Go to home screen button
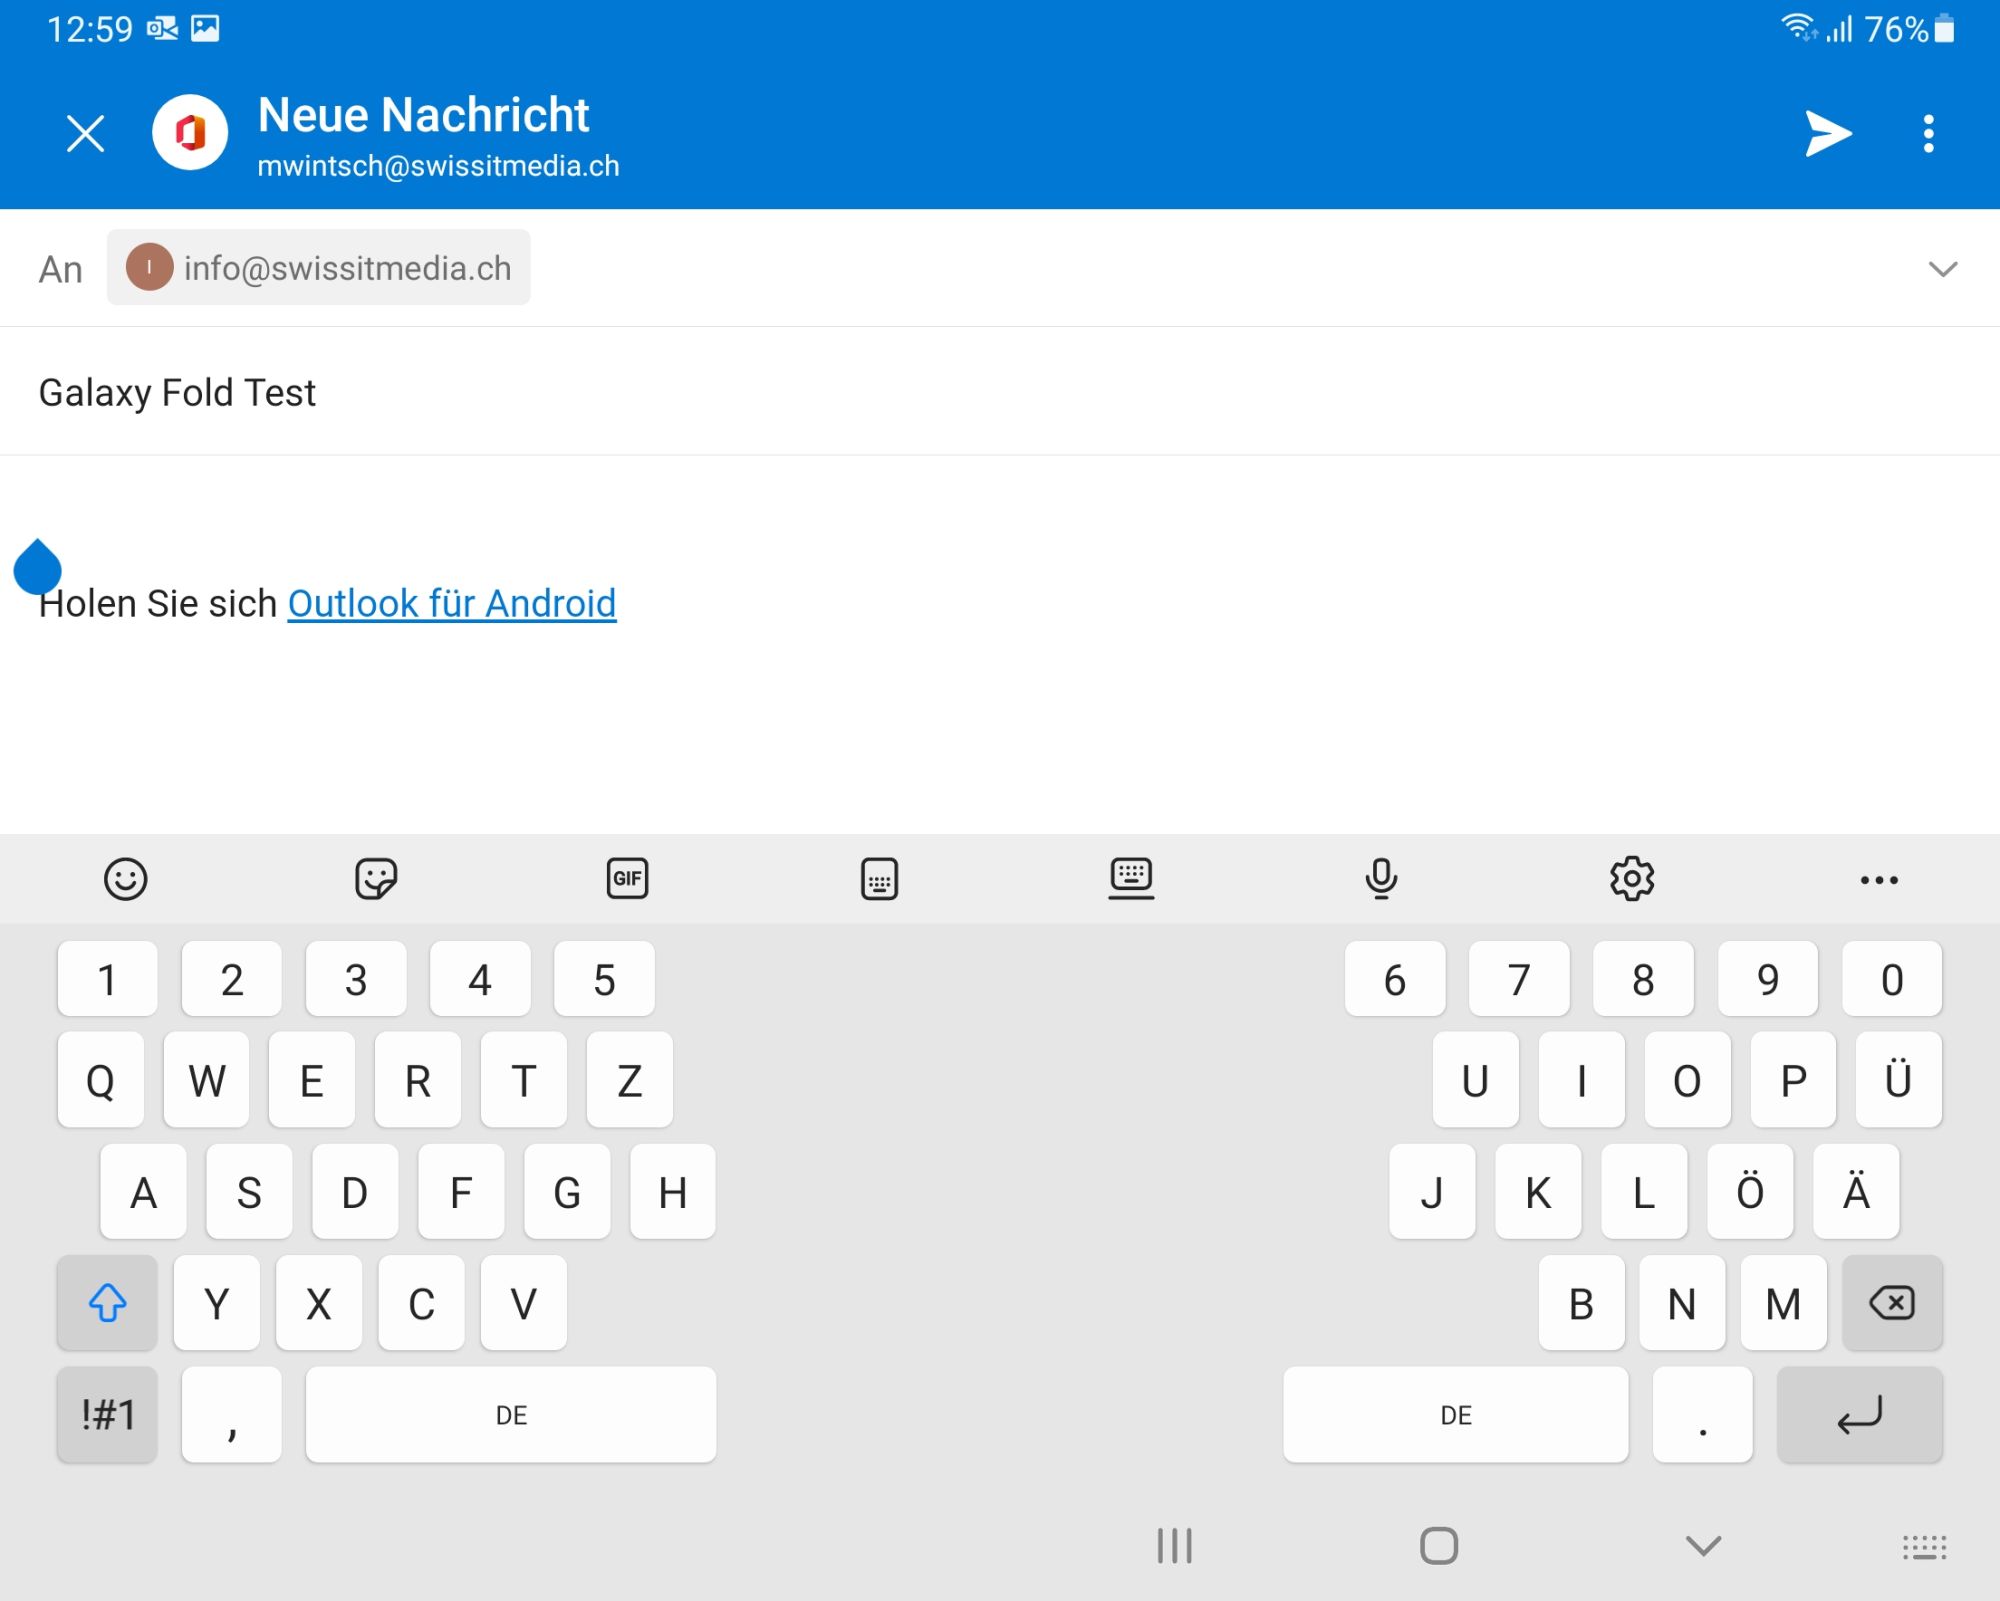 pos(1439,1546)
